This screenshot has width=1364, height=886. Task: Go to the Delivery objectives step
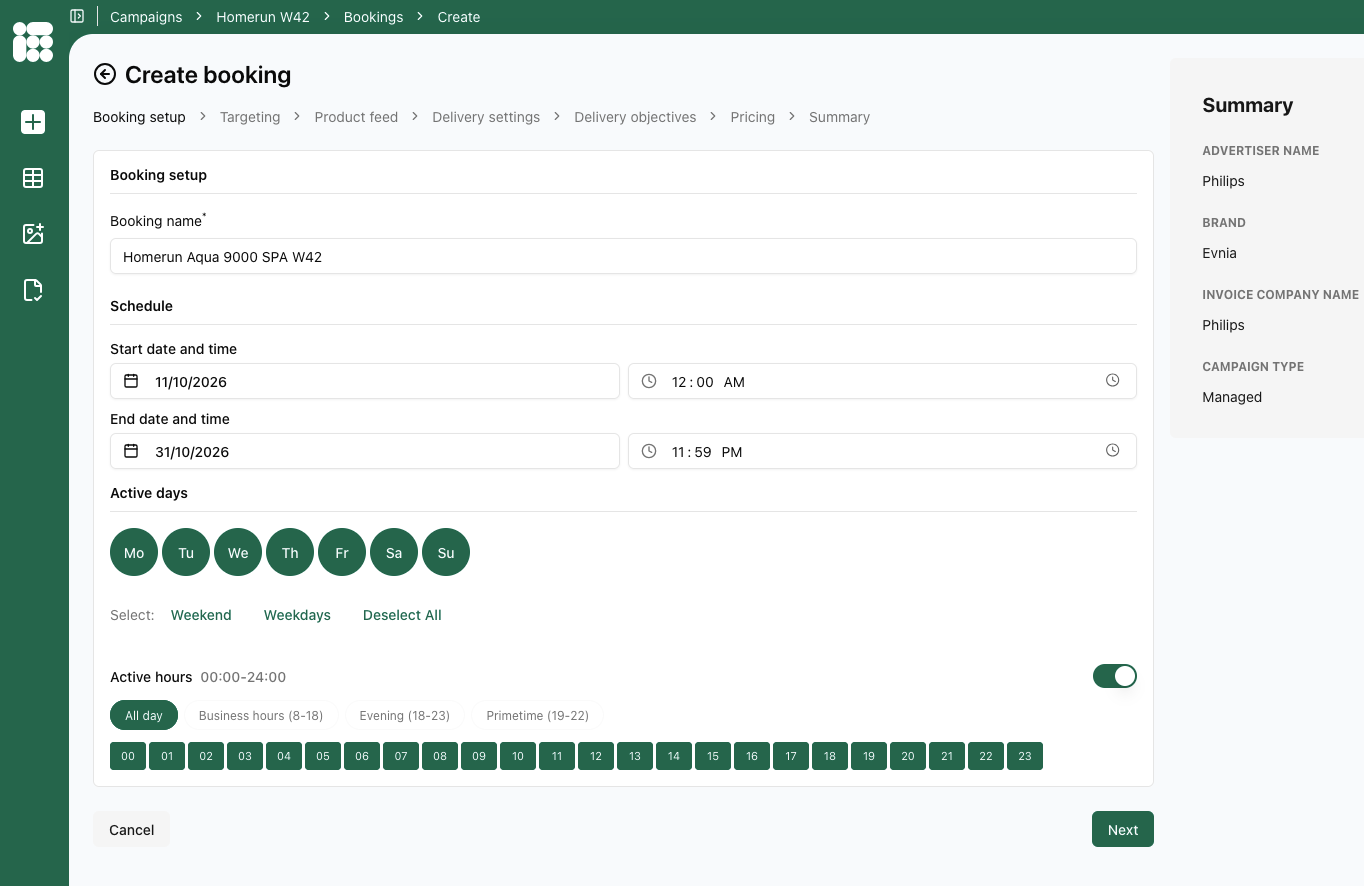pos(635,117)
